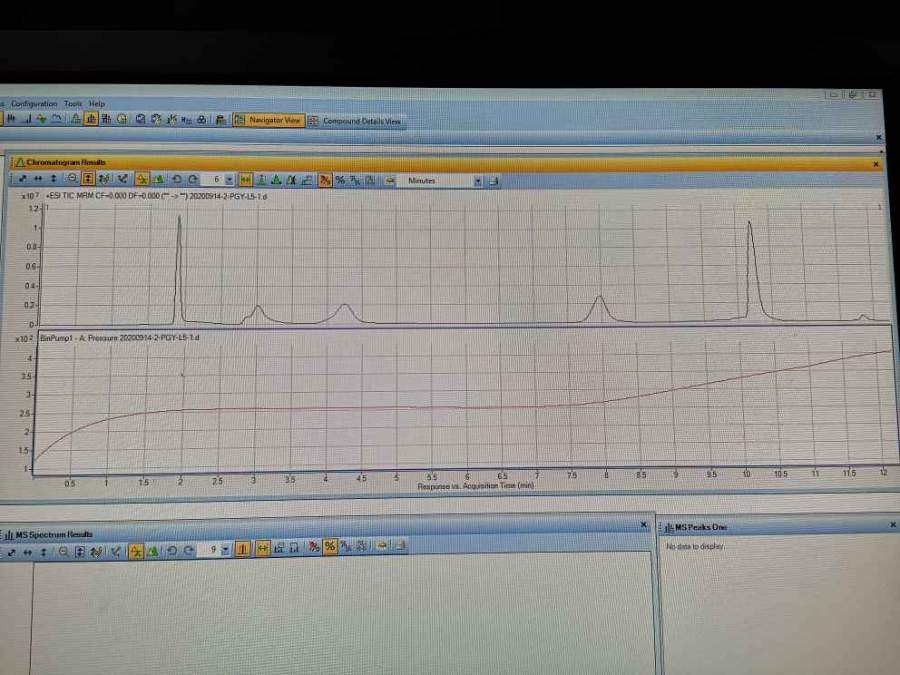This screenshot has width=900, height=675.
Task: Switch to Compound Details View
Action: [x=355, y=121]
